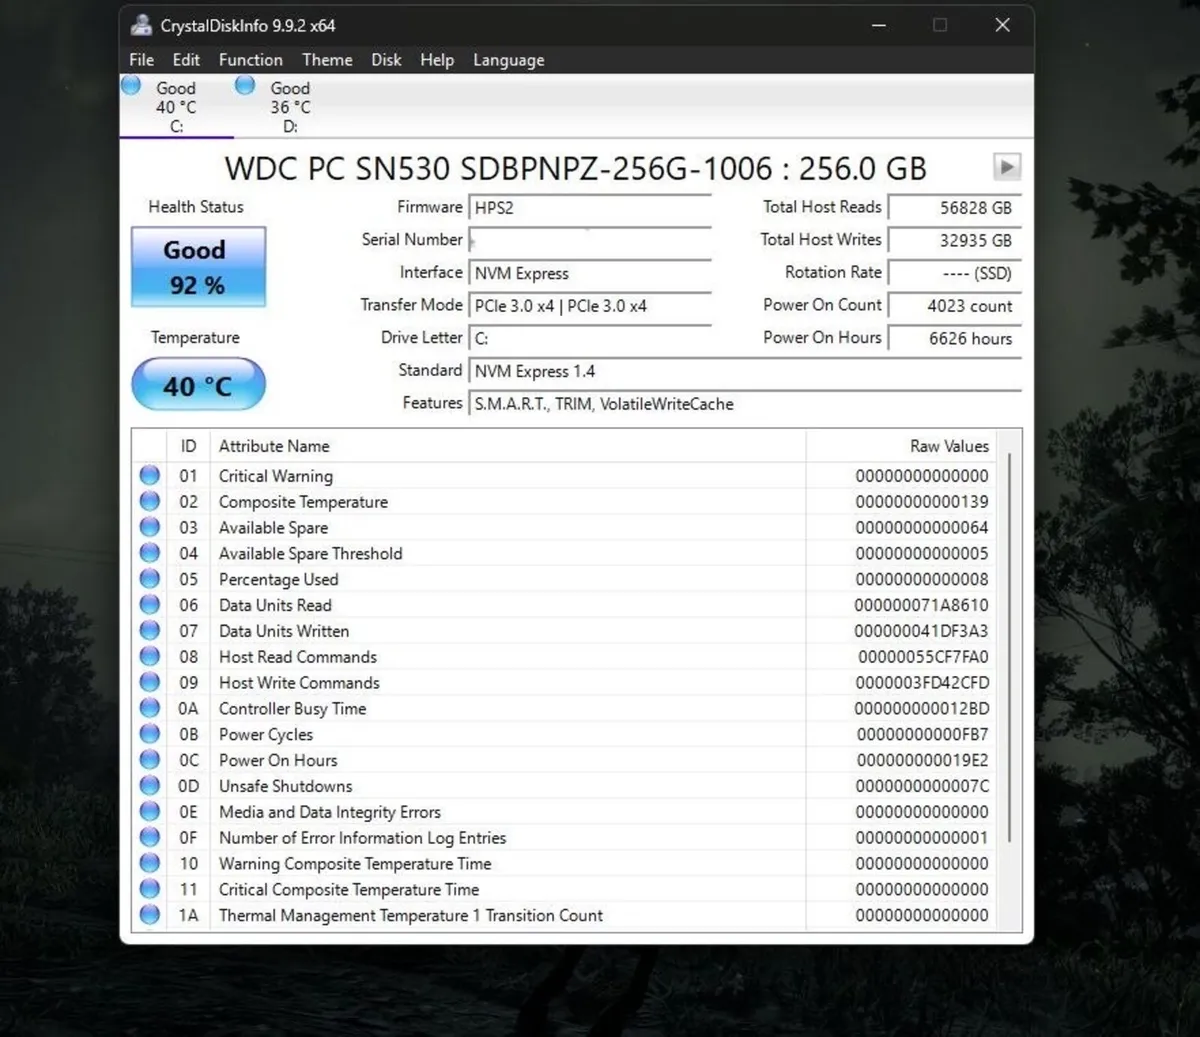
Task: Click the Standard field NVM Express 1.4
Action: (745, 371)
